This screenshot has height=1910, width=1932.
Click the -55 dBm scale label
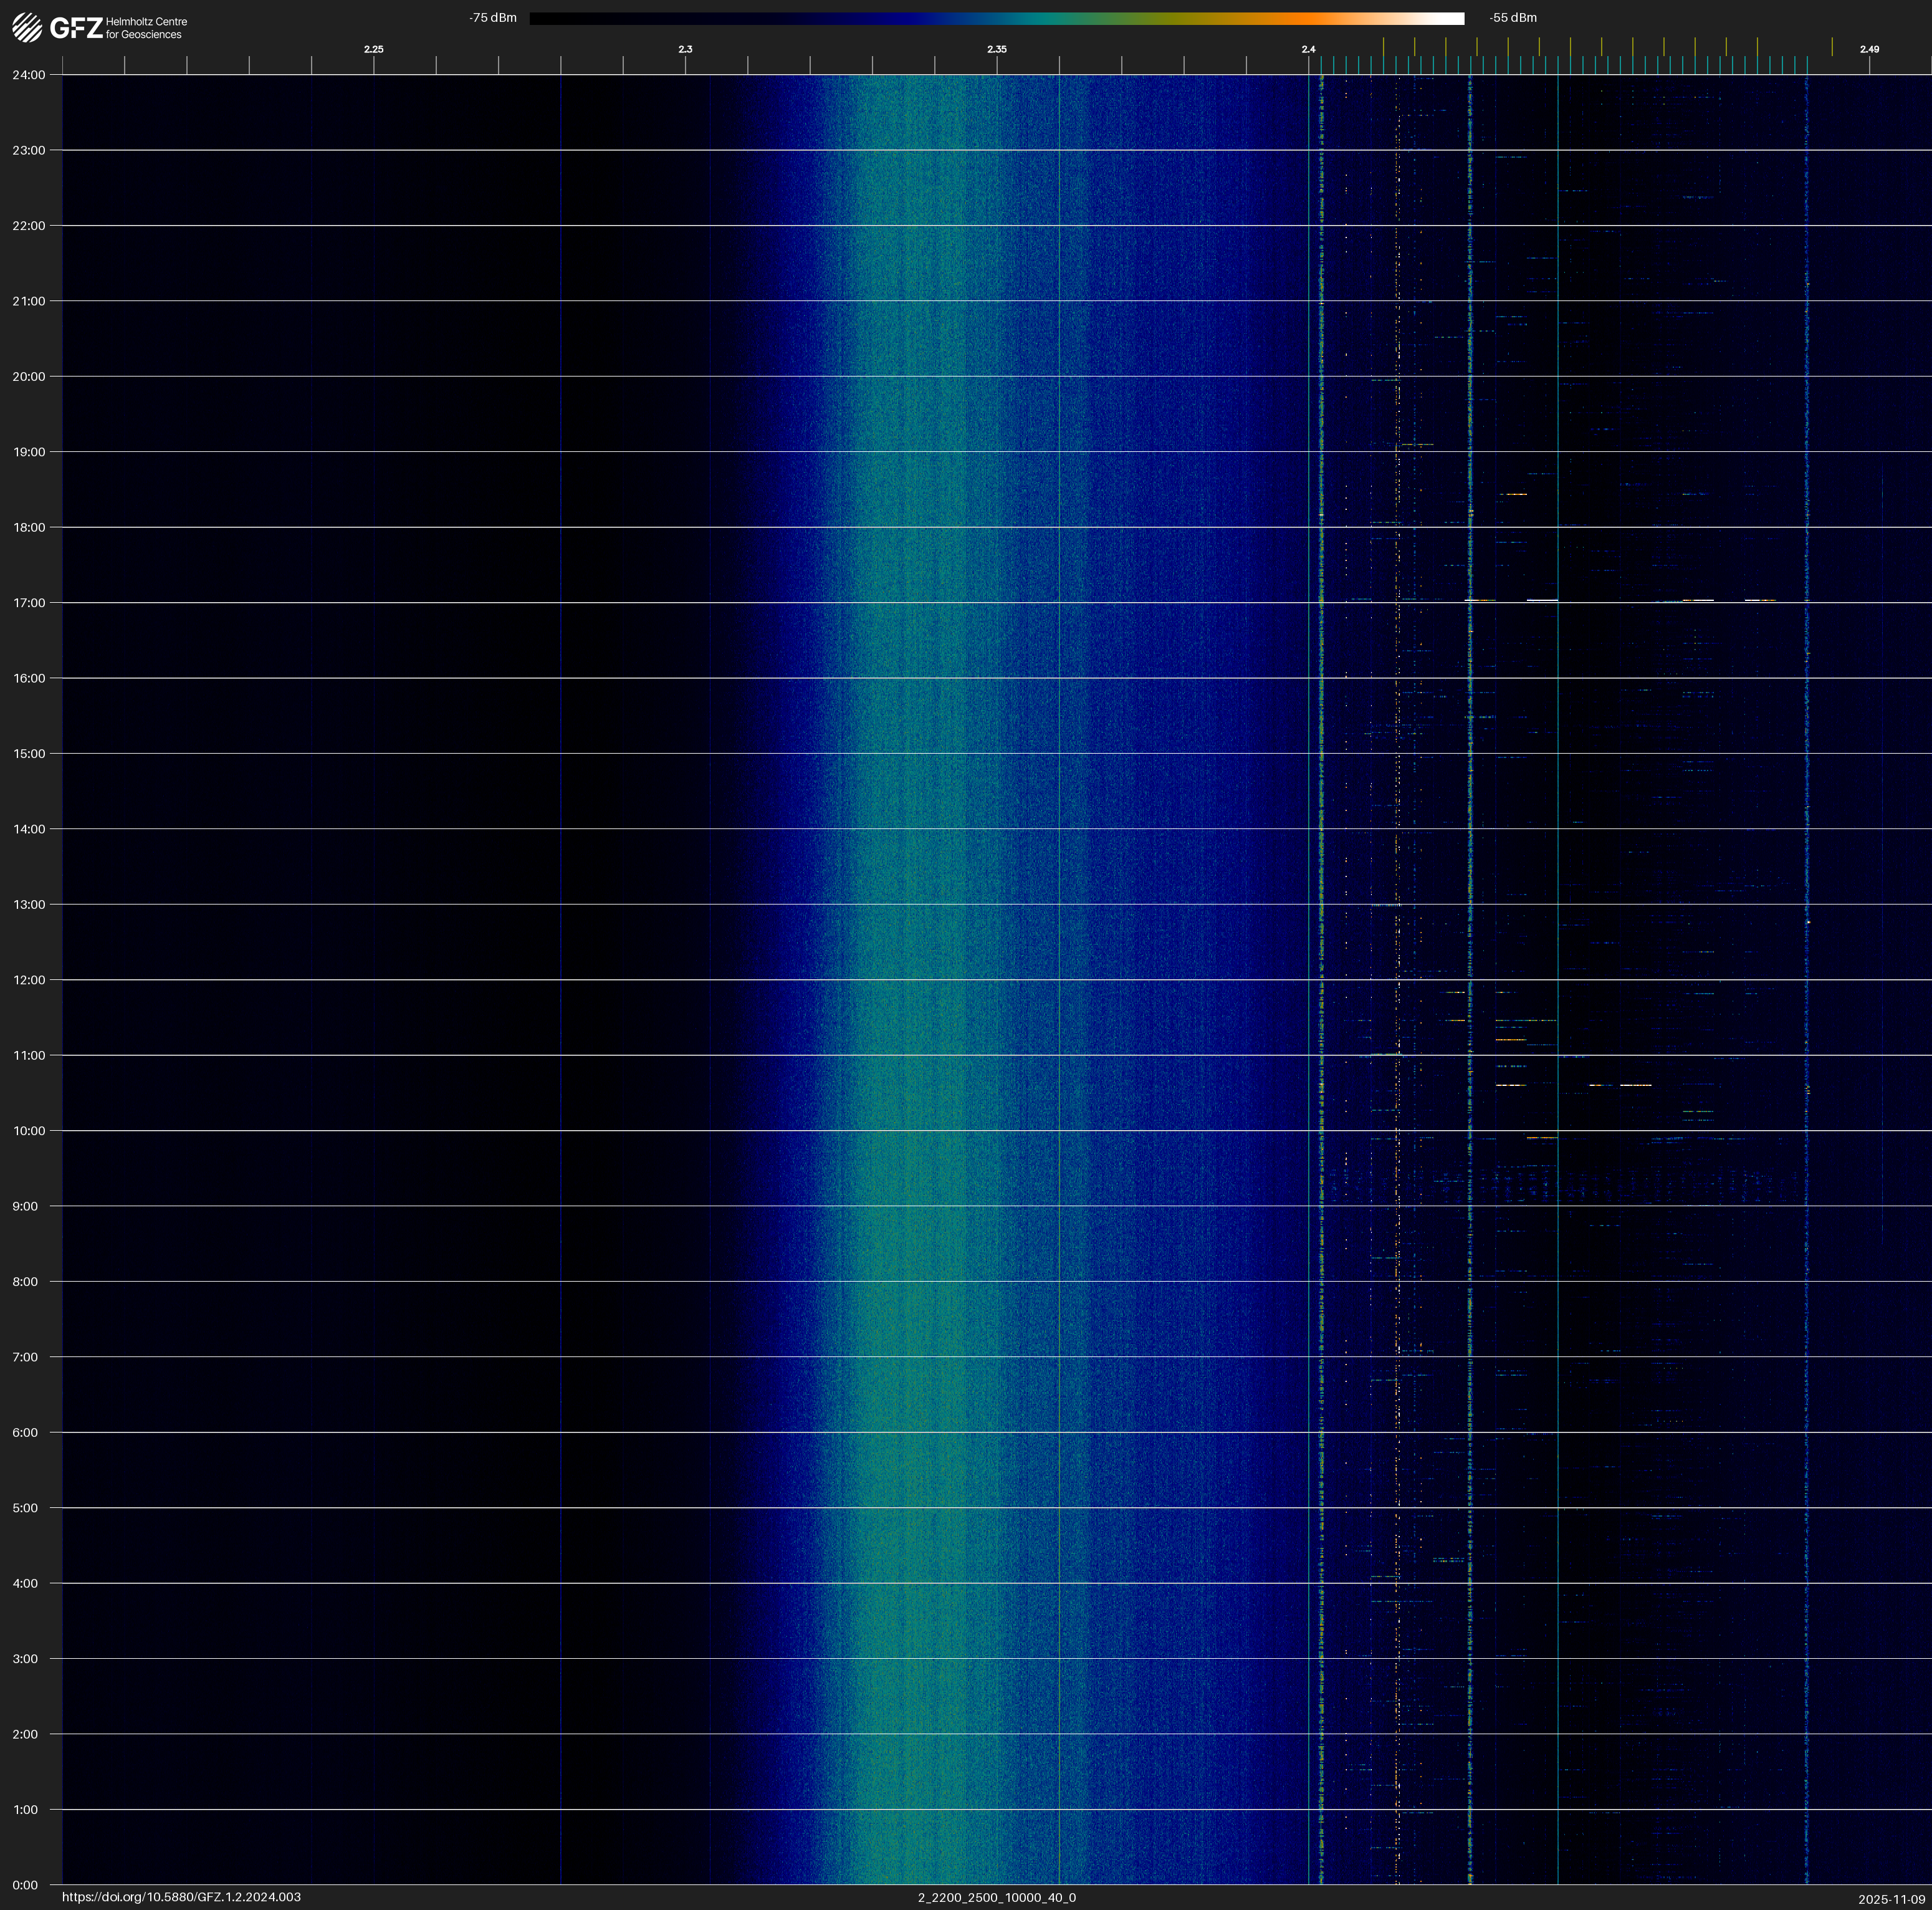coord(1512,18)
